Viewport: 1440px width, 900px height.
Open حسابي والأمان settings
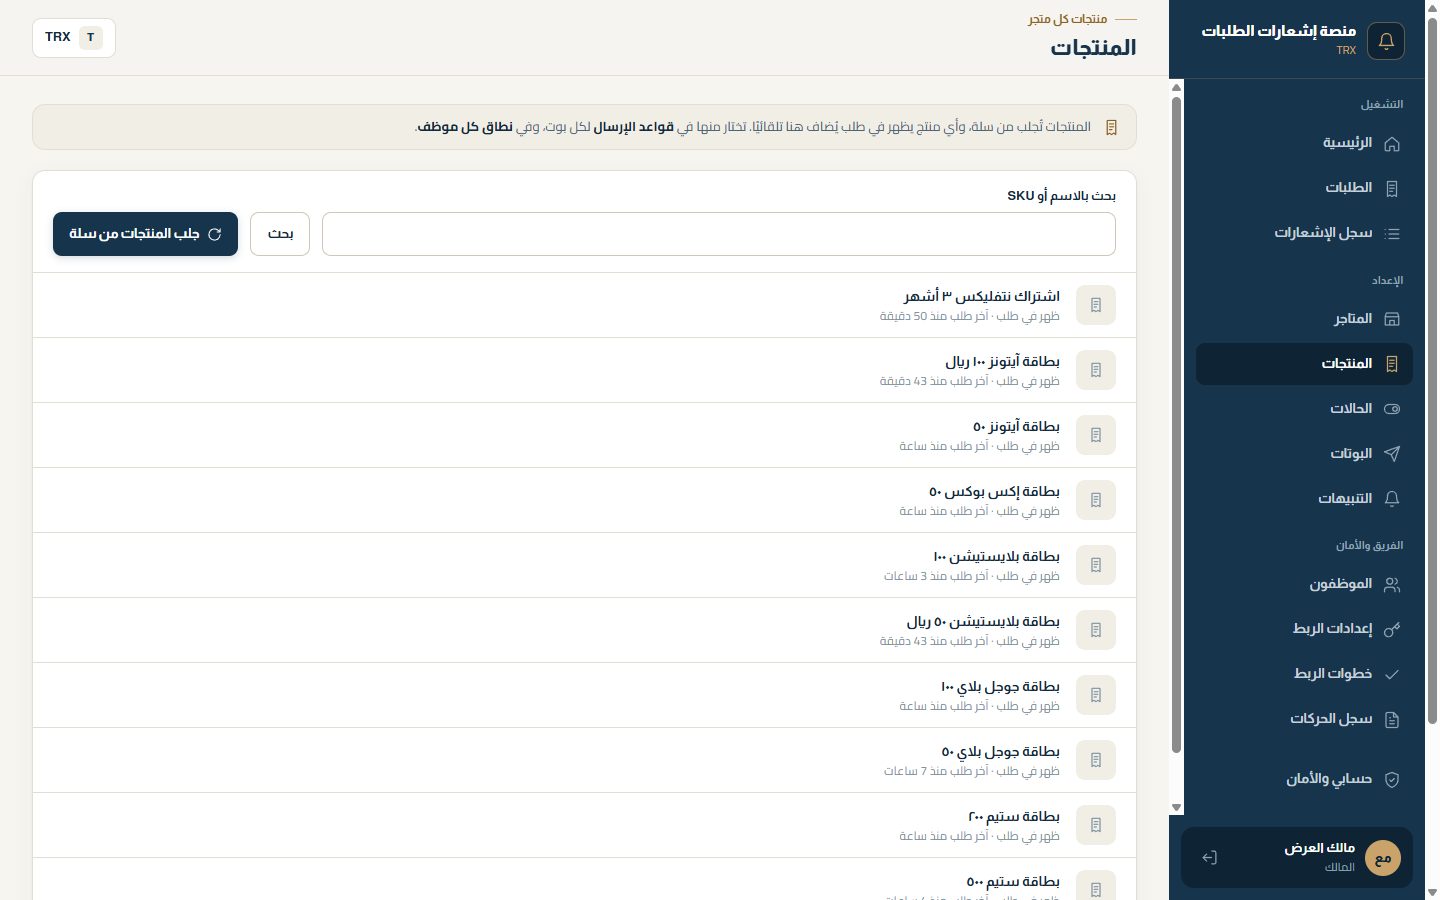click(1304, 779)
